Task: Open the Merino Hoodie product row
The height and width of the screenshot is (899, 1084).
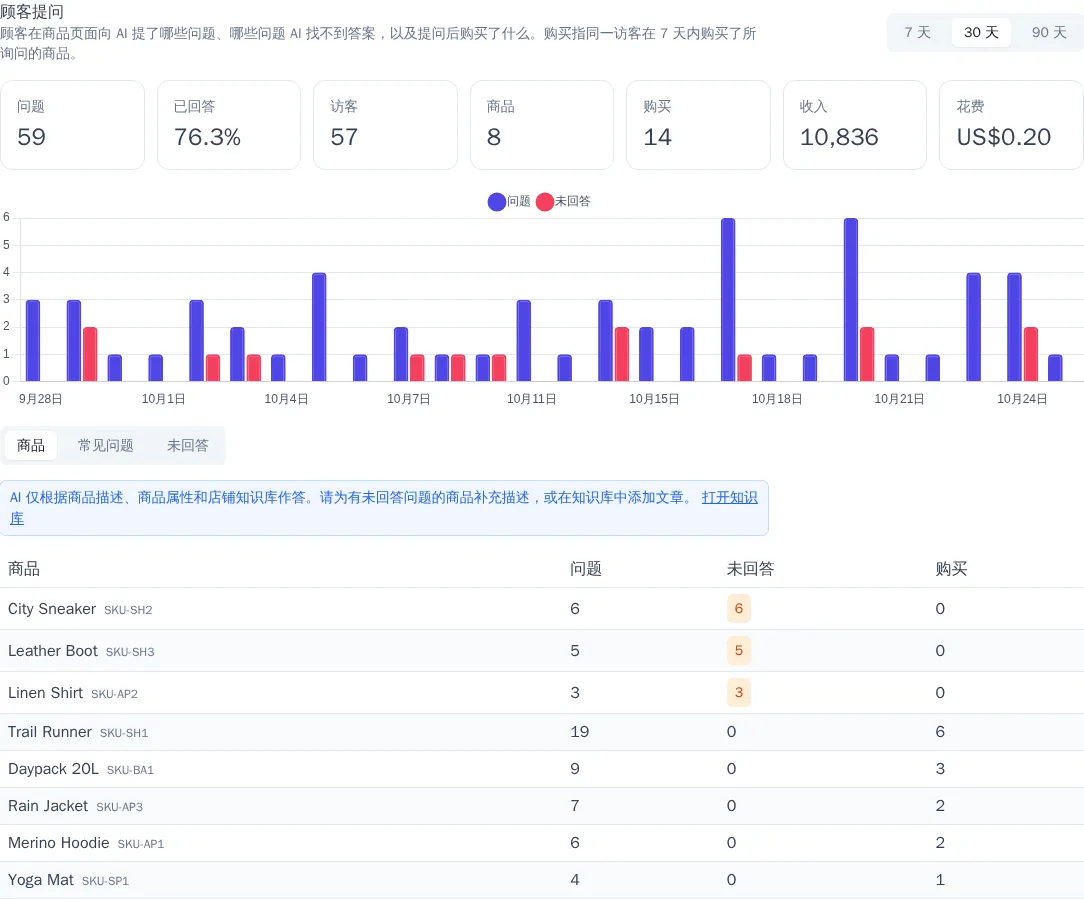Action: [542, 843]
